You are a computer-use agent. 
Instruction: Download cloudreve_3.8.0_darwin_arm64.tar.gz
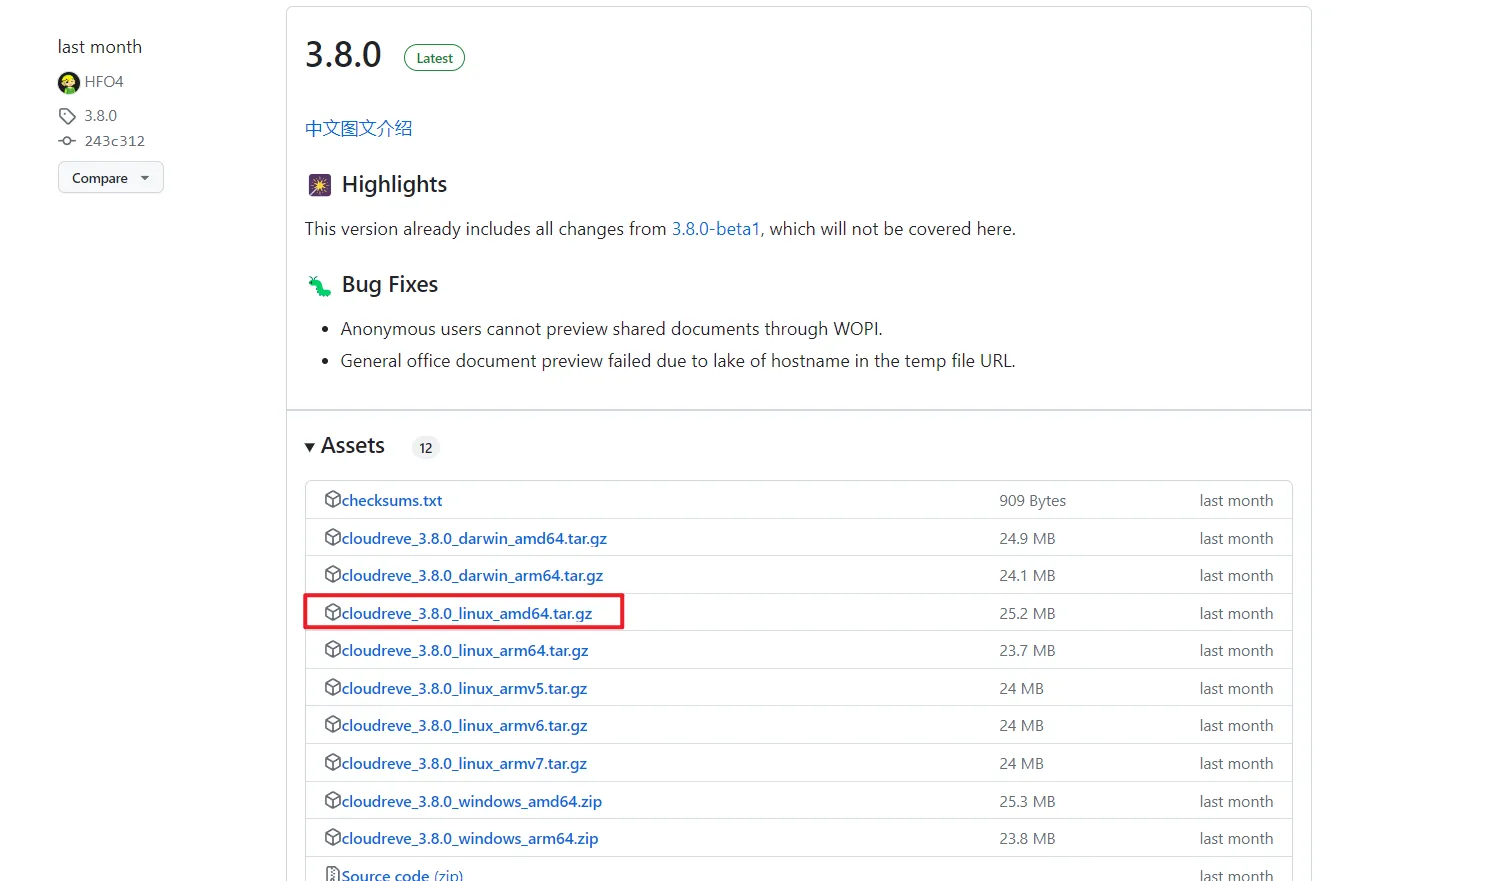coord(472,576)
